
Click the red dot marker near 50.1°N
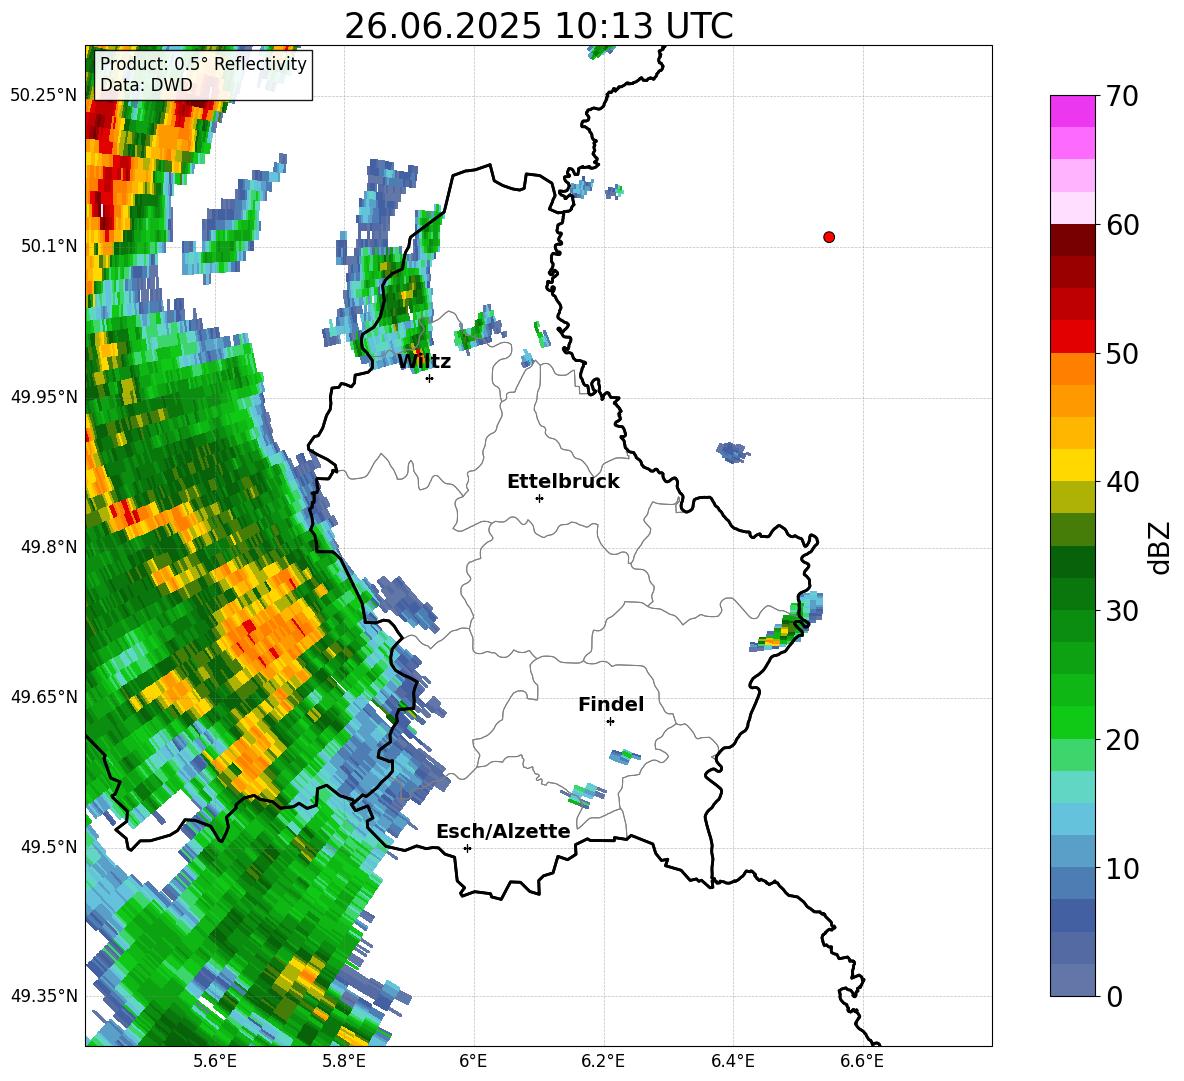point(828,237)
